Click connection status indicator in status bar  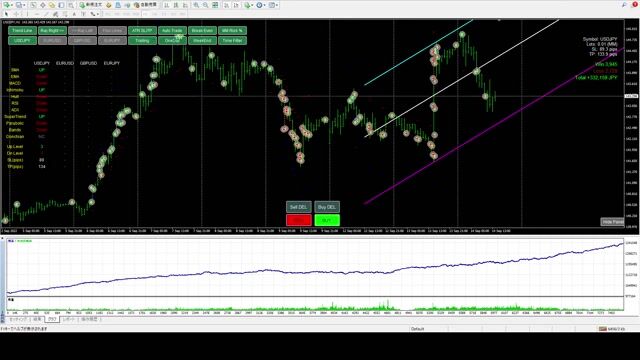pos(612,329)
